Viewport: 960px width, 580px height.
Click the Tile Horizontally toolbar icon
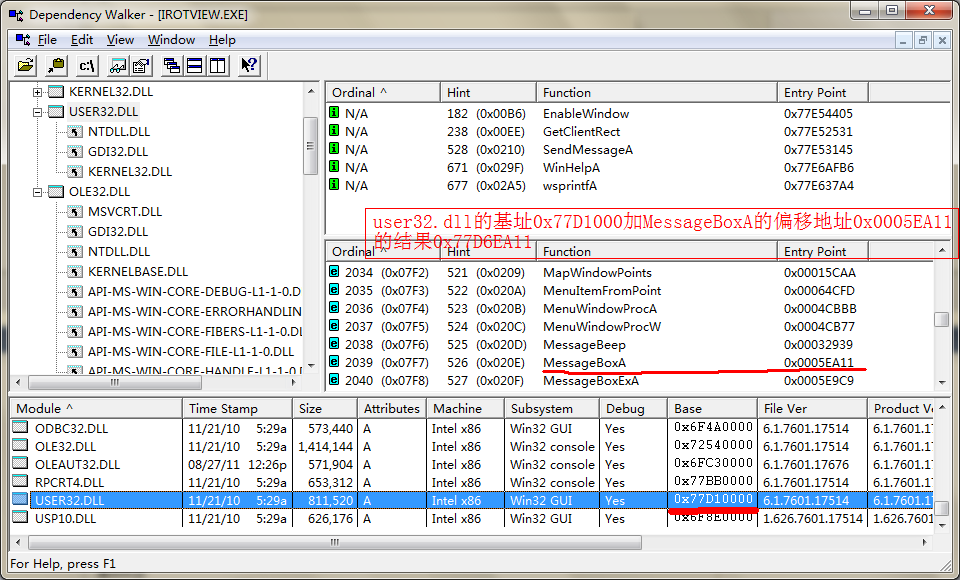click(x=195, y=65)
